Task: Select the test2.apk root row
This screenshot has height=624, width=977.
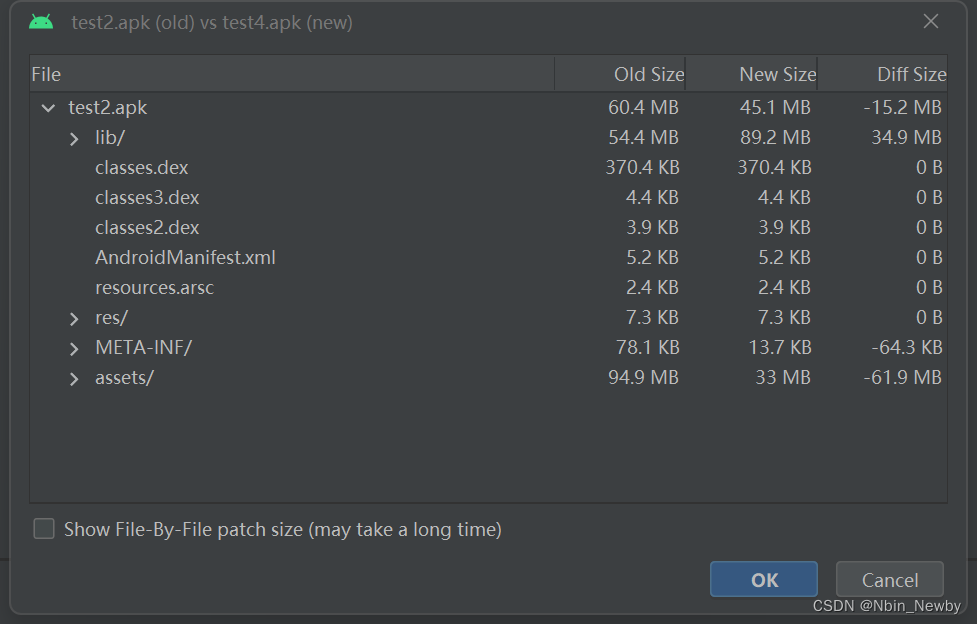Action: (108, 108)
